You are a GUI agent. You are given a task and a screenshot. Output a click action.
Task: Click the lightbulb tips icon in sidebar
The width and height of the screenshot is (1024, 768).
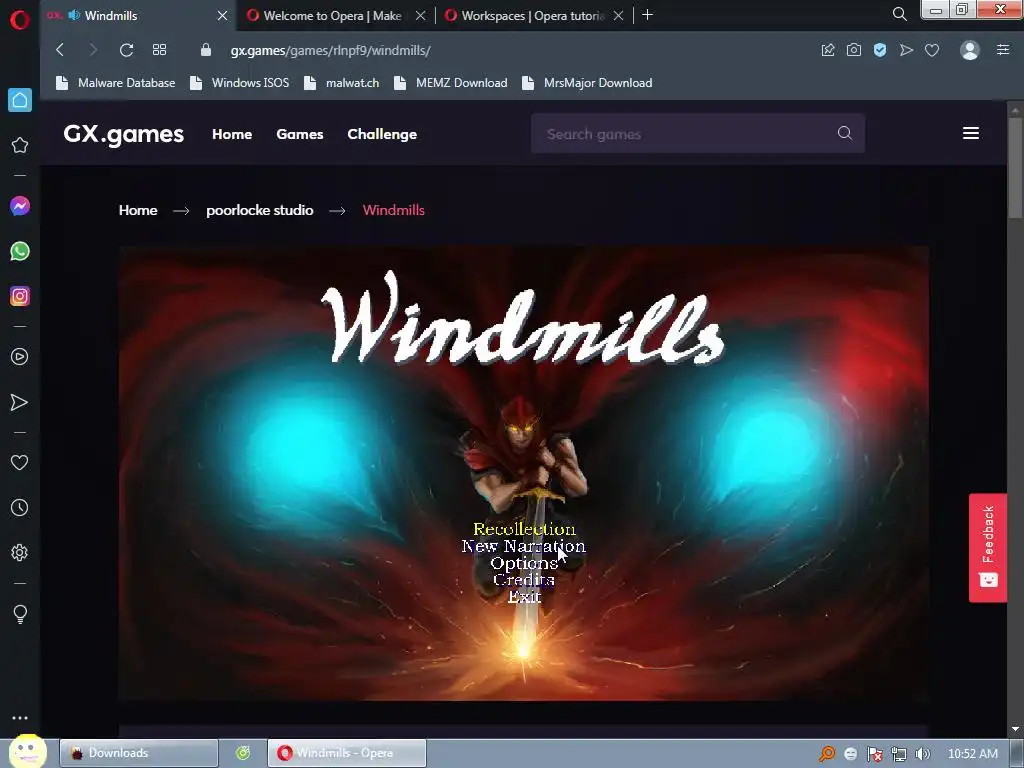[x=20, y=614]
